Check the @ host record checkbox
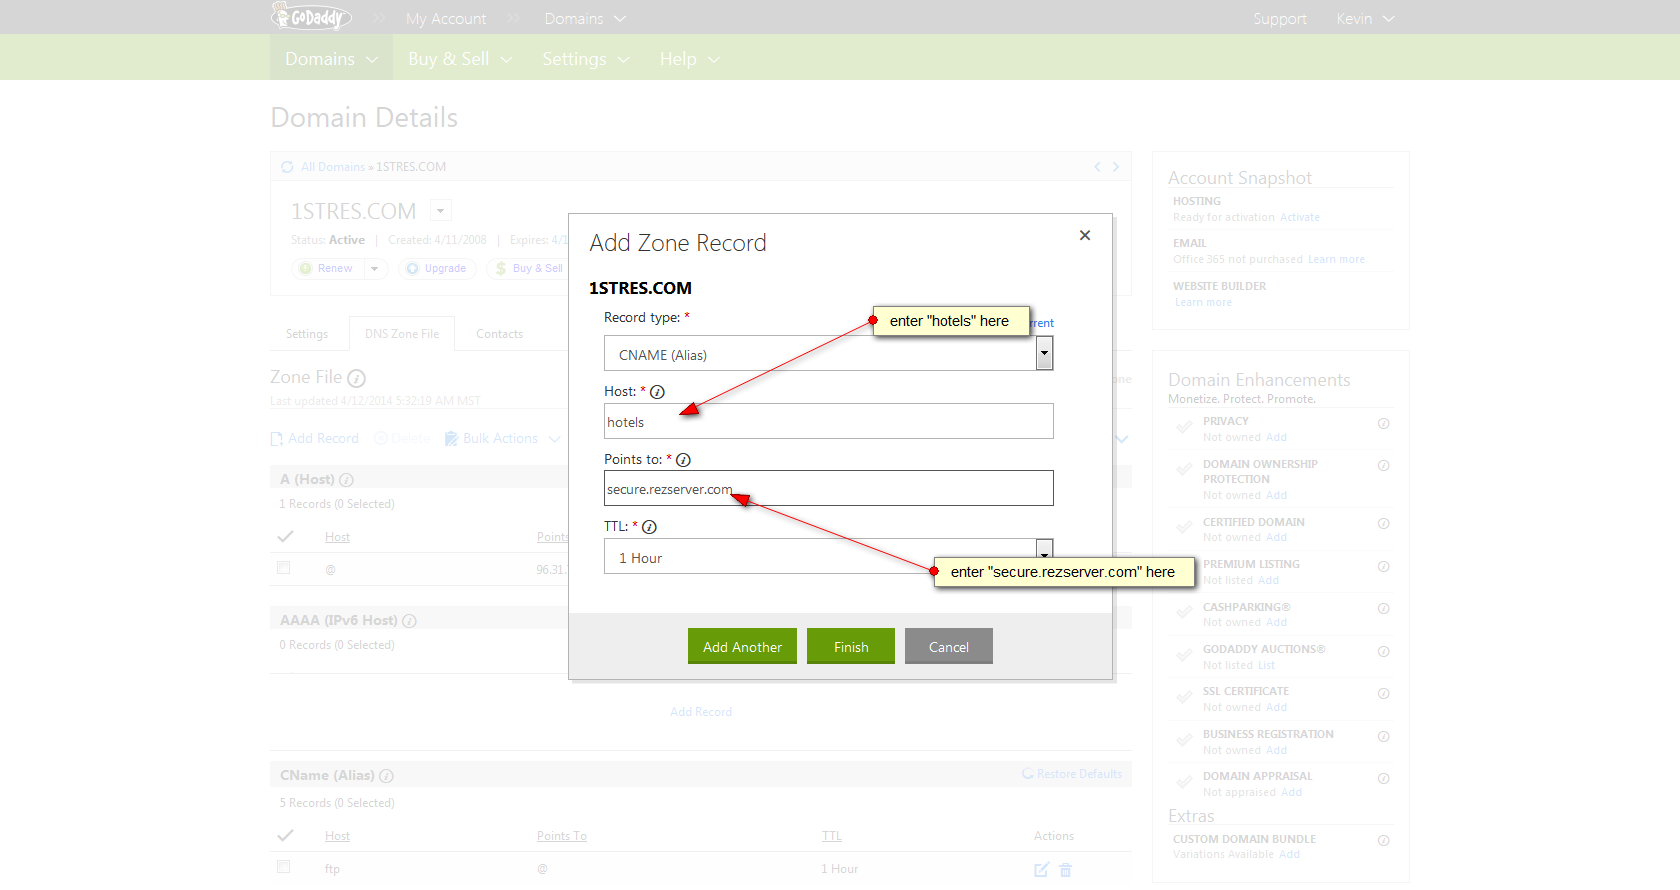1680x890 pixels. [284, 568]
